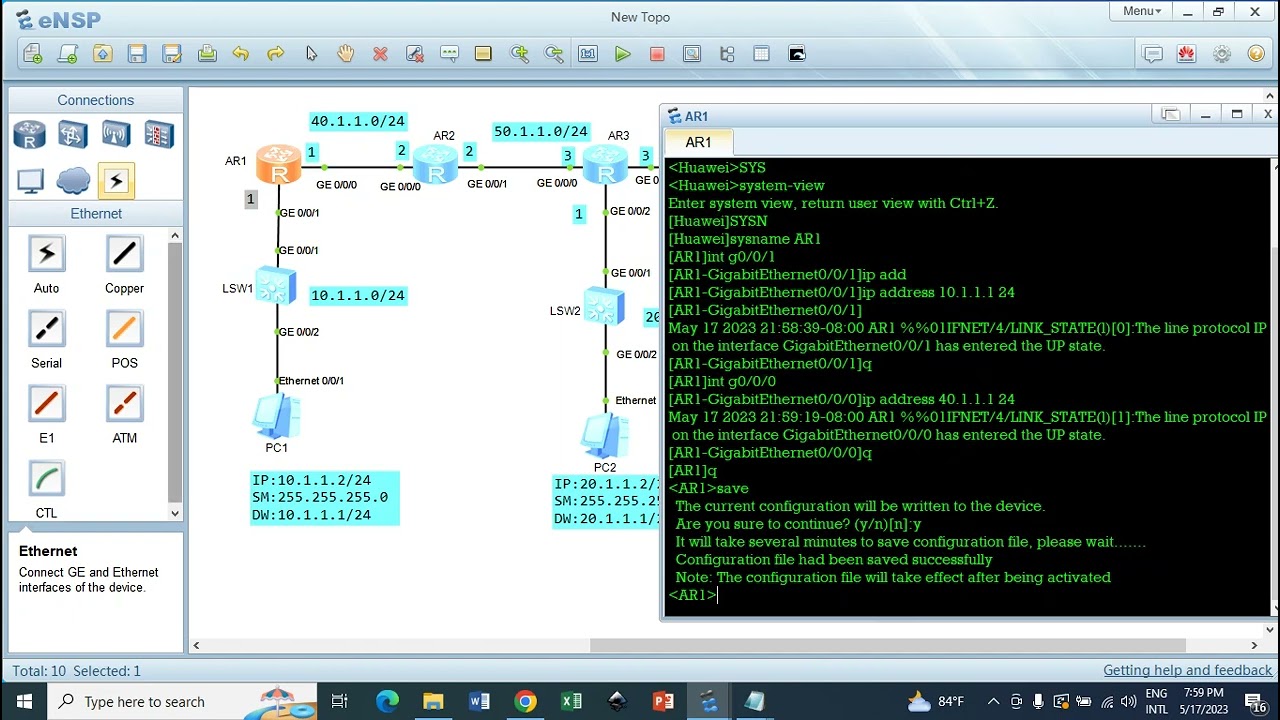The image size is (1280, 720).
Task: Start devices with the green play button
Action: pyautogui.click(x=623, y=54)
